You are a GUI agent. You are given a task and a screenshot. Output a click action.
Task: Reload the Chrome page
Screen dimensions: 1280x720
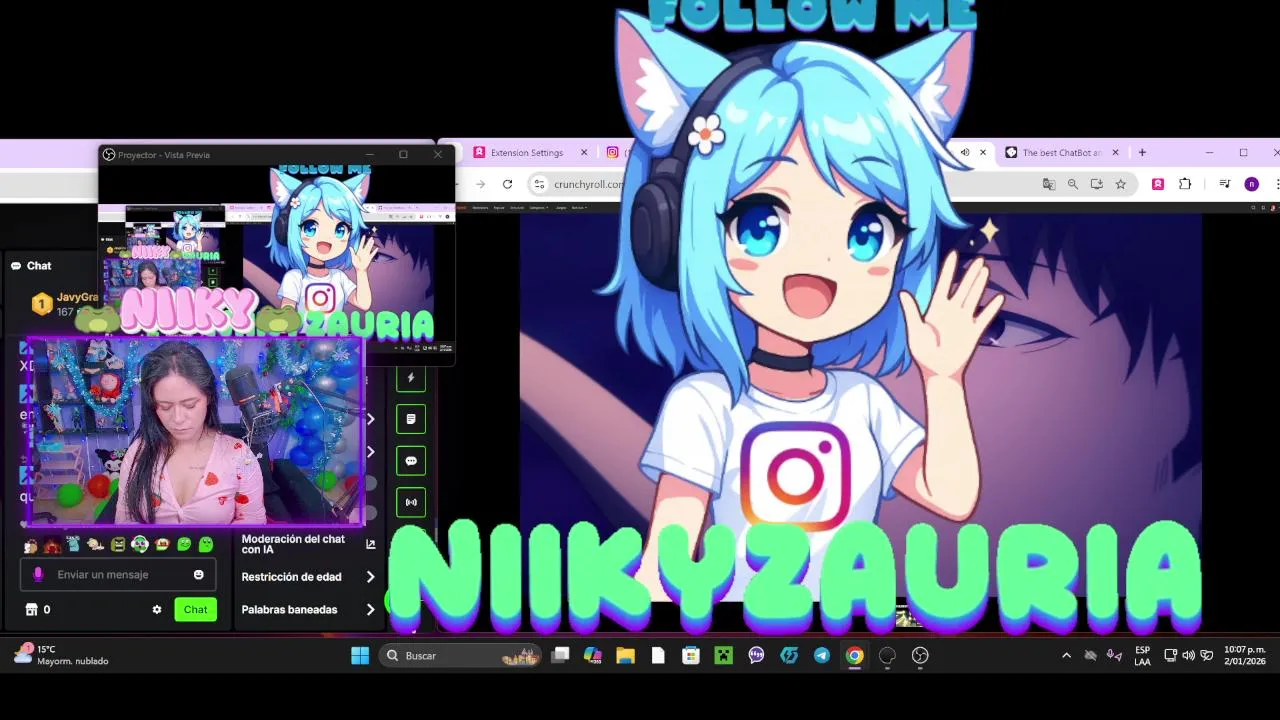click(x=507, y=184)
